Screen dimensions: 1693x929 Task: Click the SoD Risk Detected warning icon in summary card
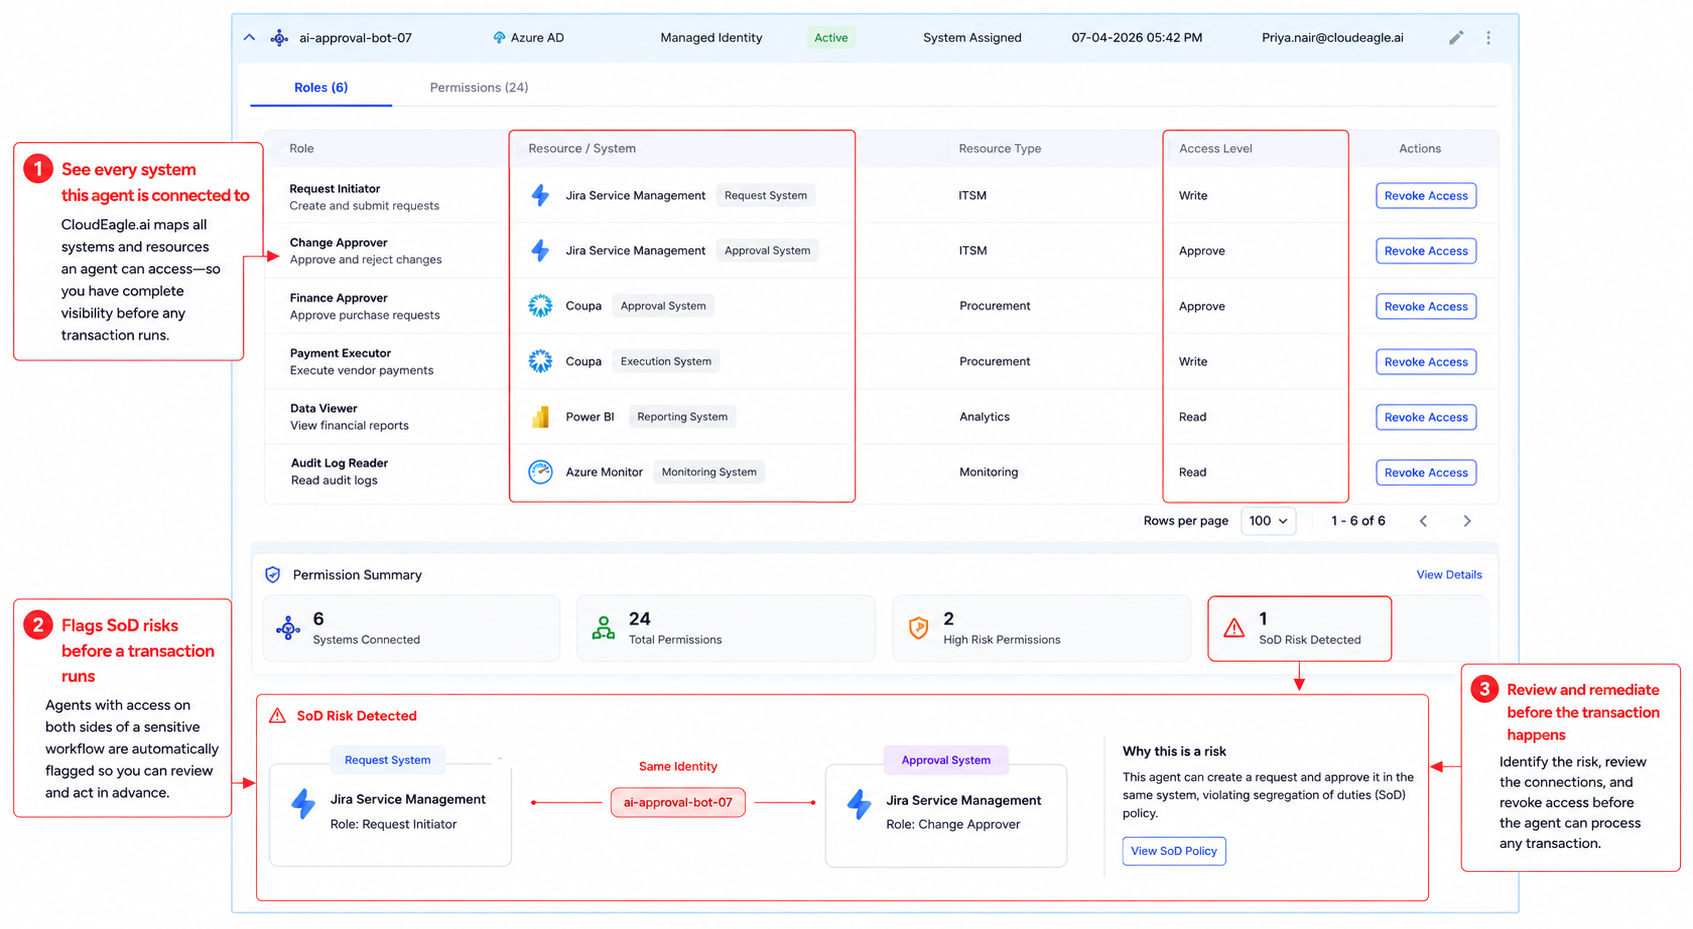pyautogui.click(x=1234, y=628)
